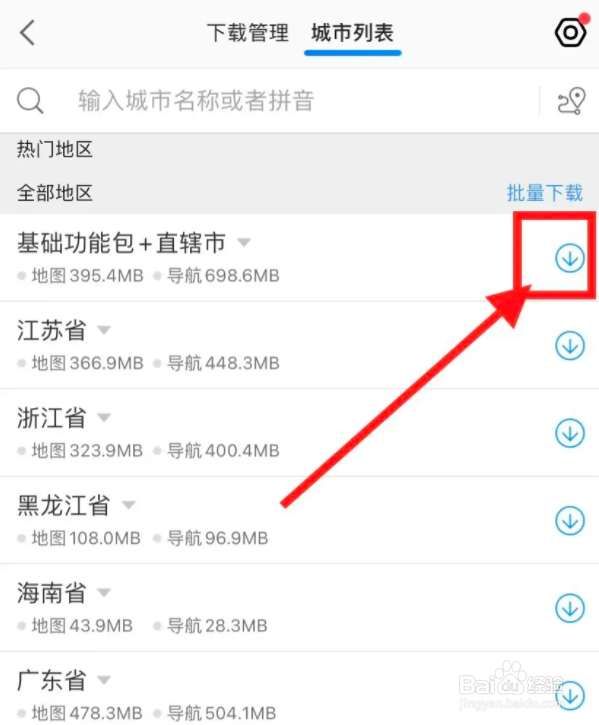Tap the 批量下载 link
The image size is (599, 725).
[x=544, y=193]
